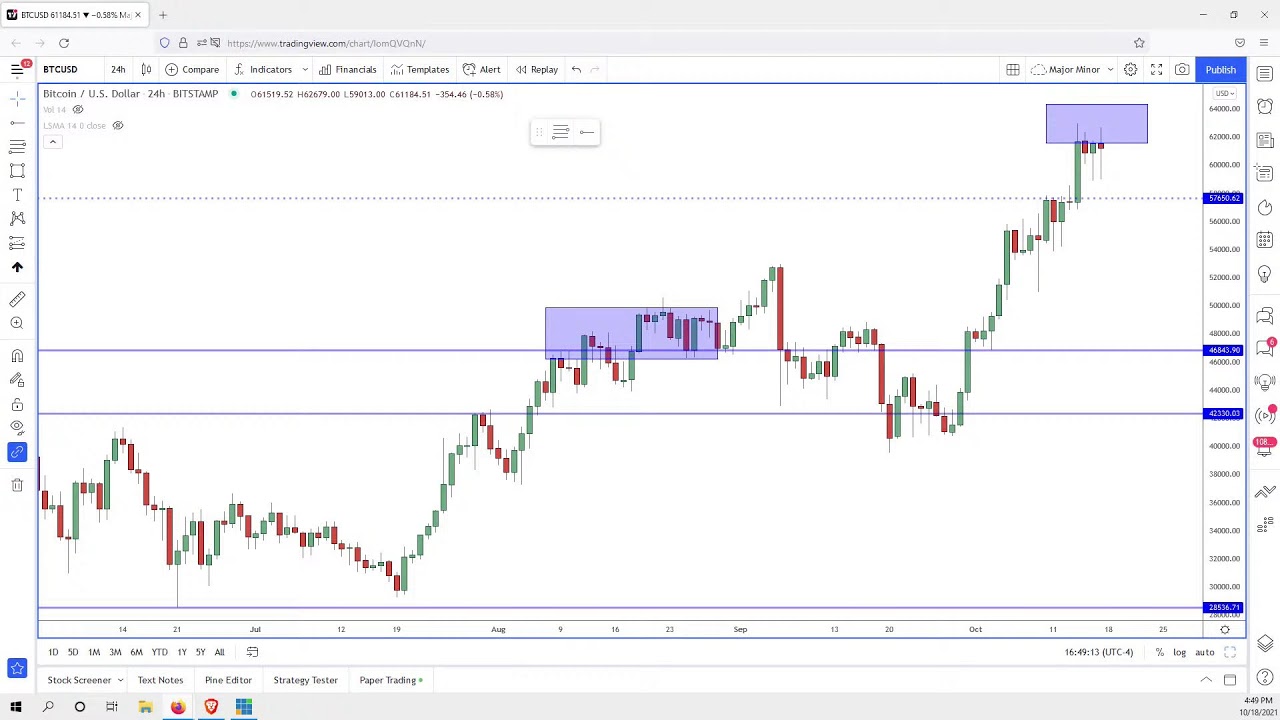The image size is (1280, 720).
Task: Enter fullscreen mode
Action: point(1156,69)
